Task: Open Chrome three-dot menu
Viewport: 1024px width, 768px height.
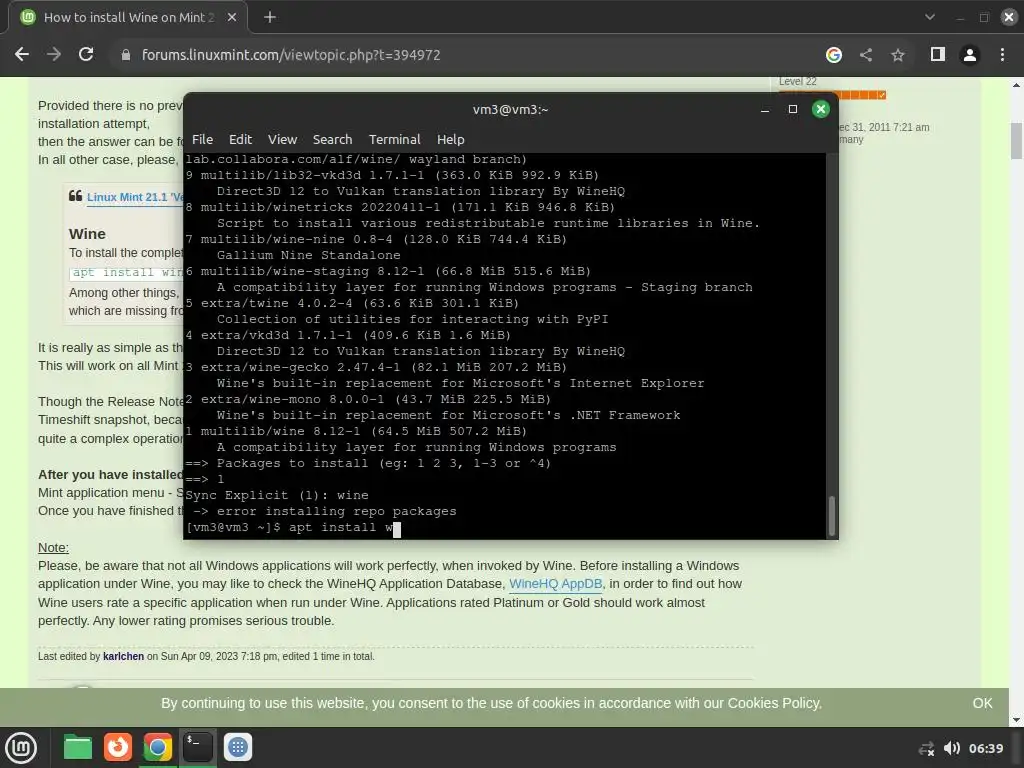Action: [1002, 55]
